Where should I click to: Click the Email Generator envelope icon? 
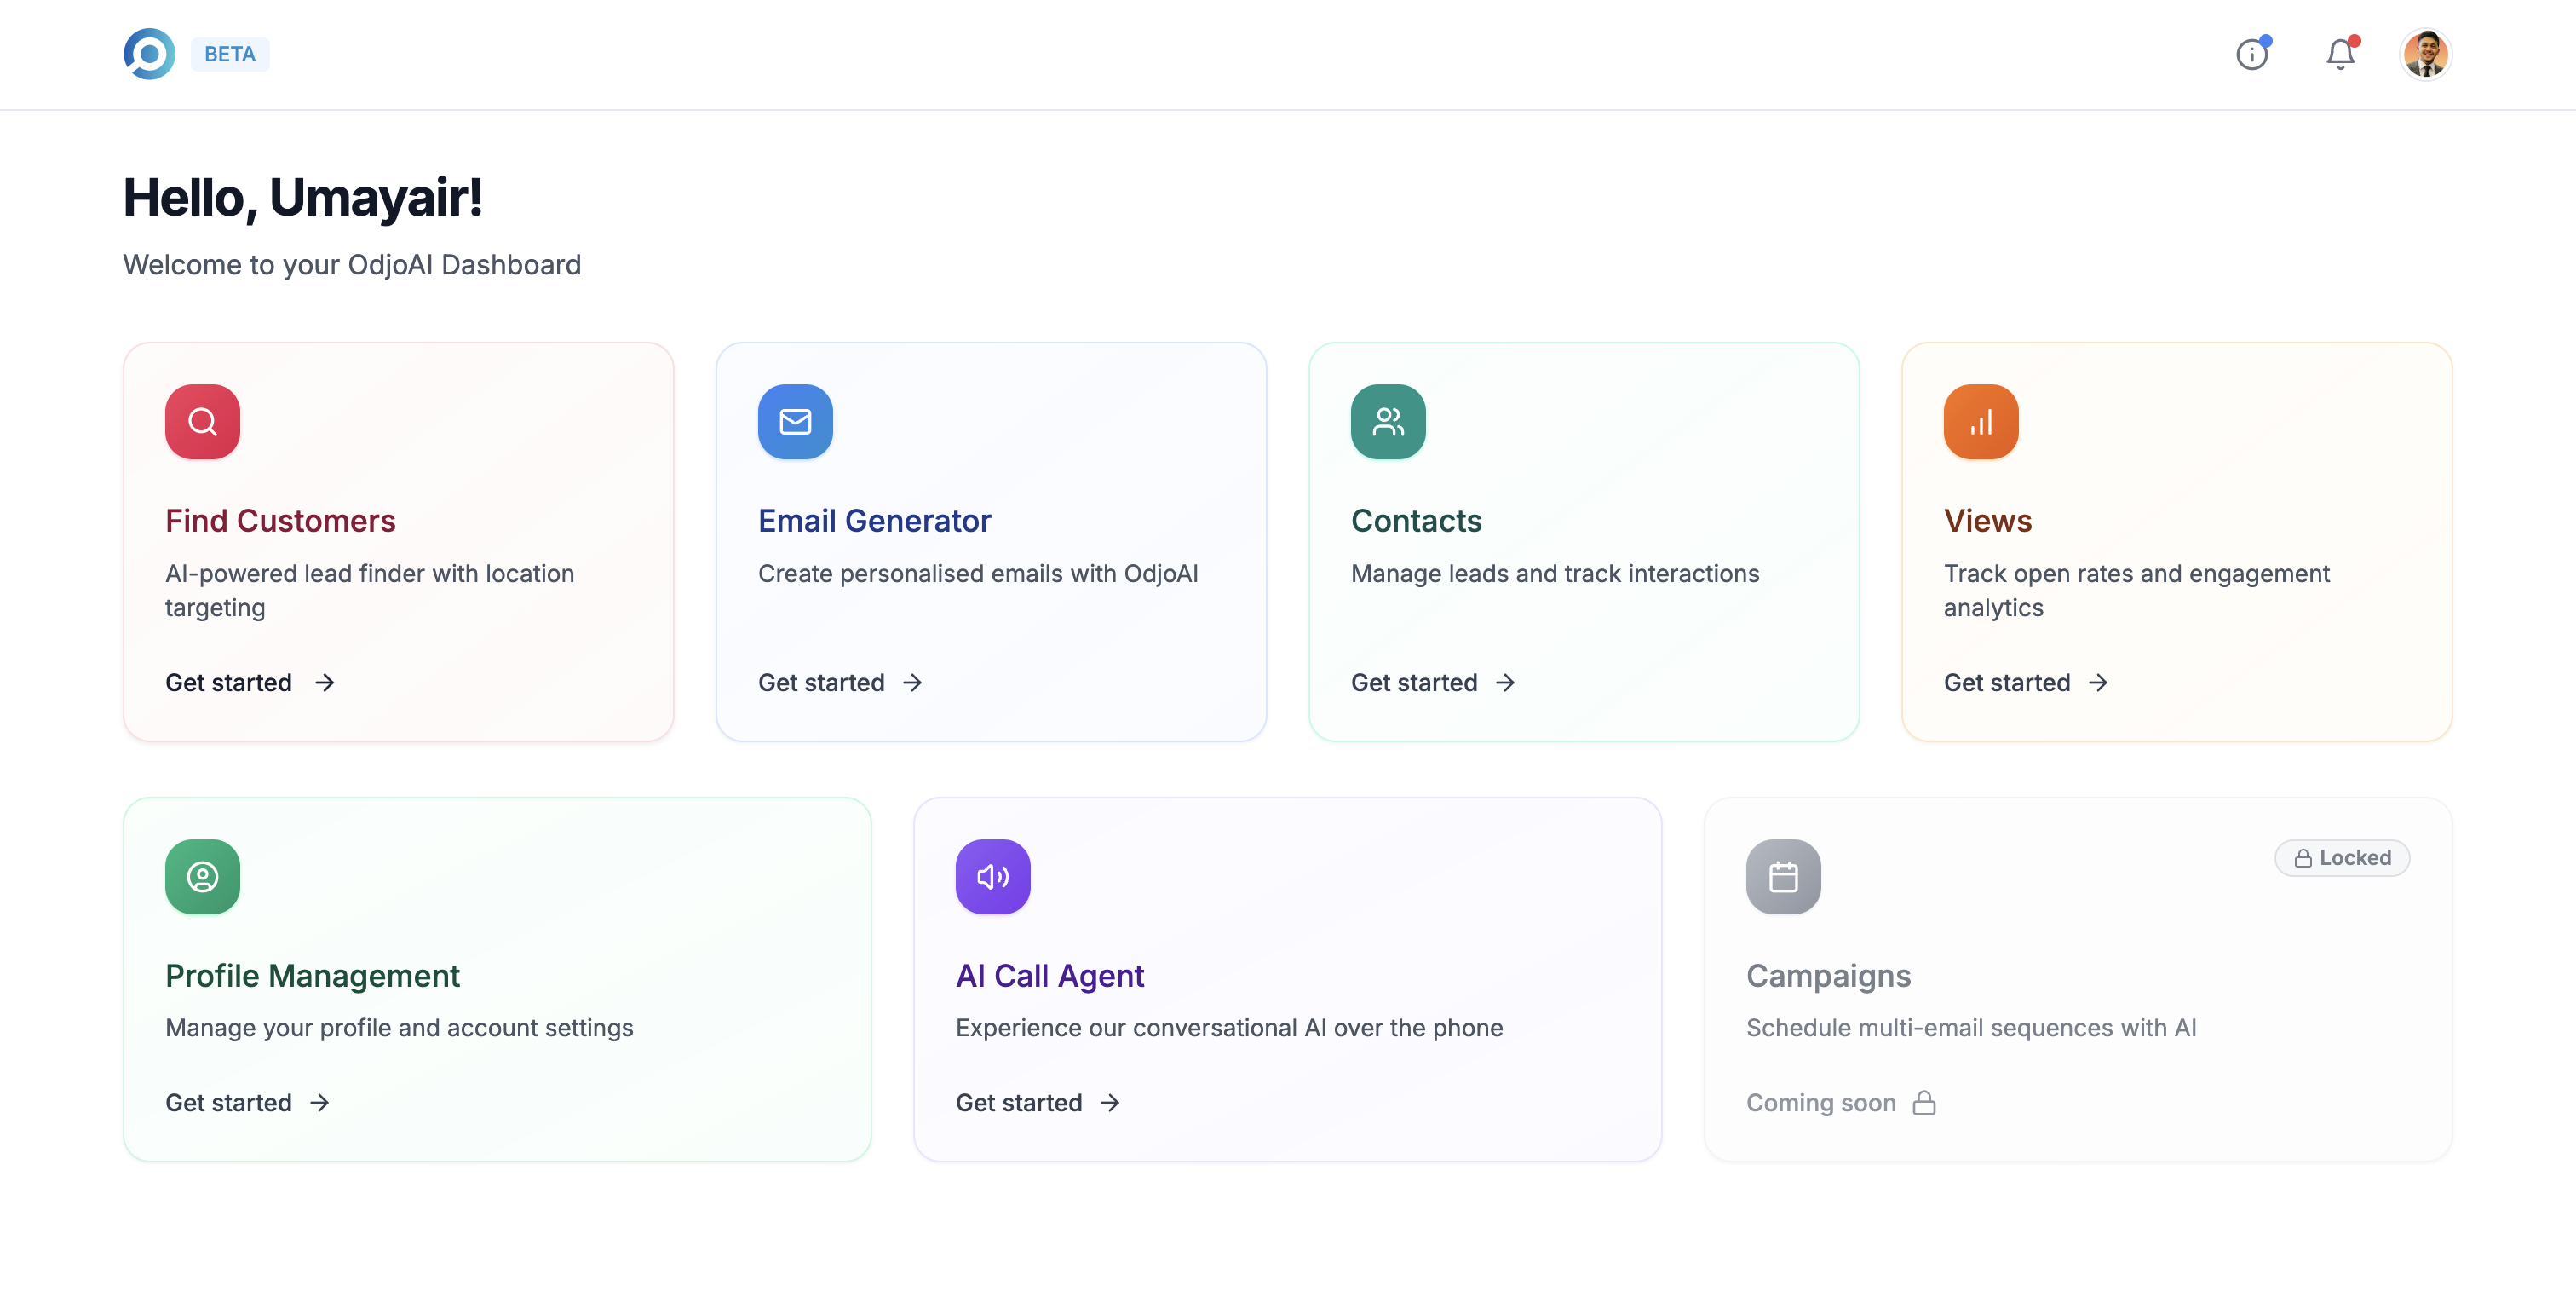795,421
